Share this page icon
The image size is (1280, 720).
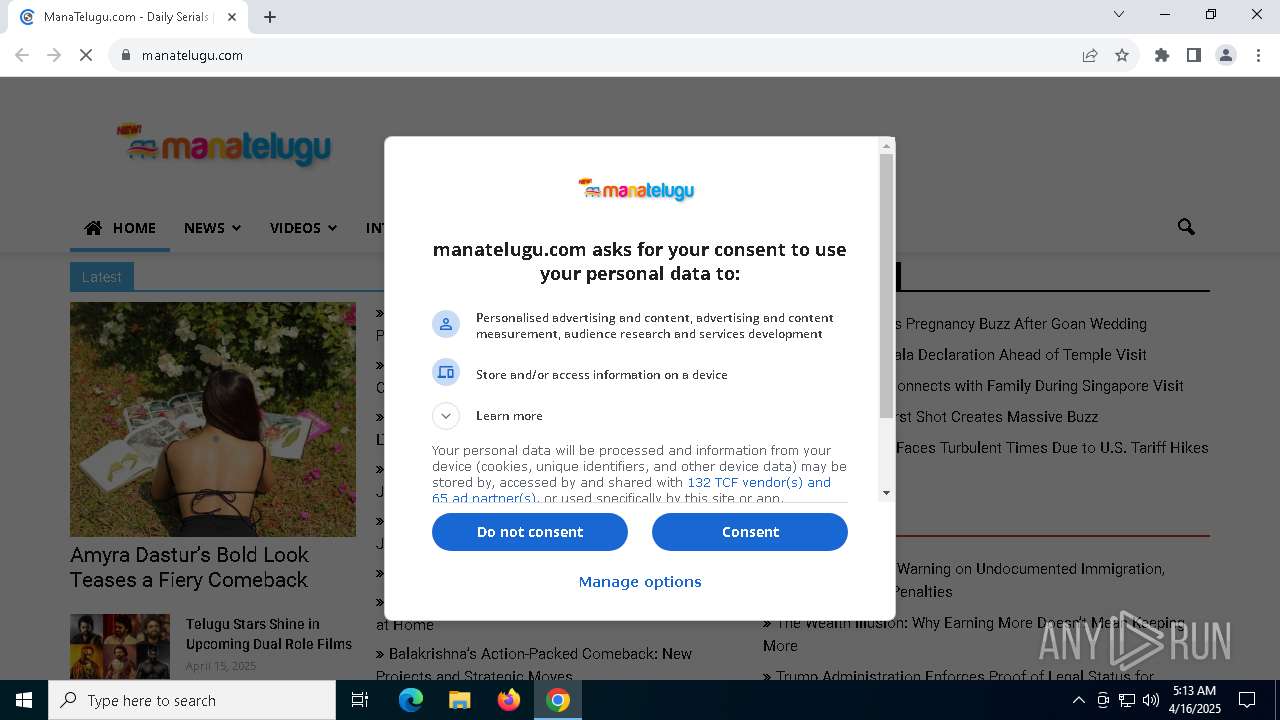pos(1090,55)
